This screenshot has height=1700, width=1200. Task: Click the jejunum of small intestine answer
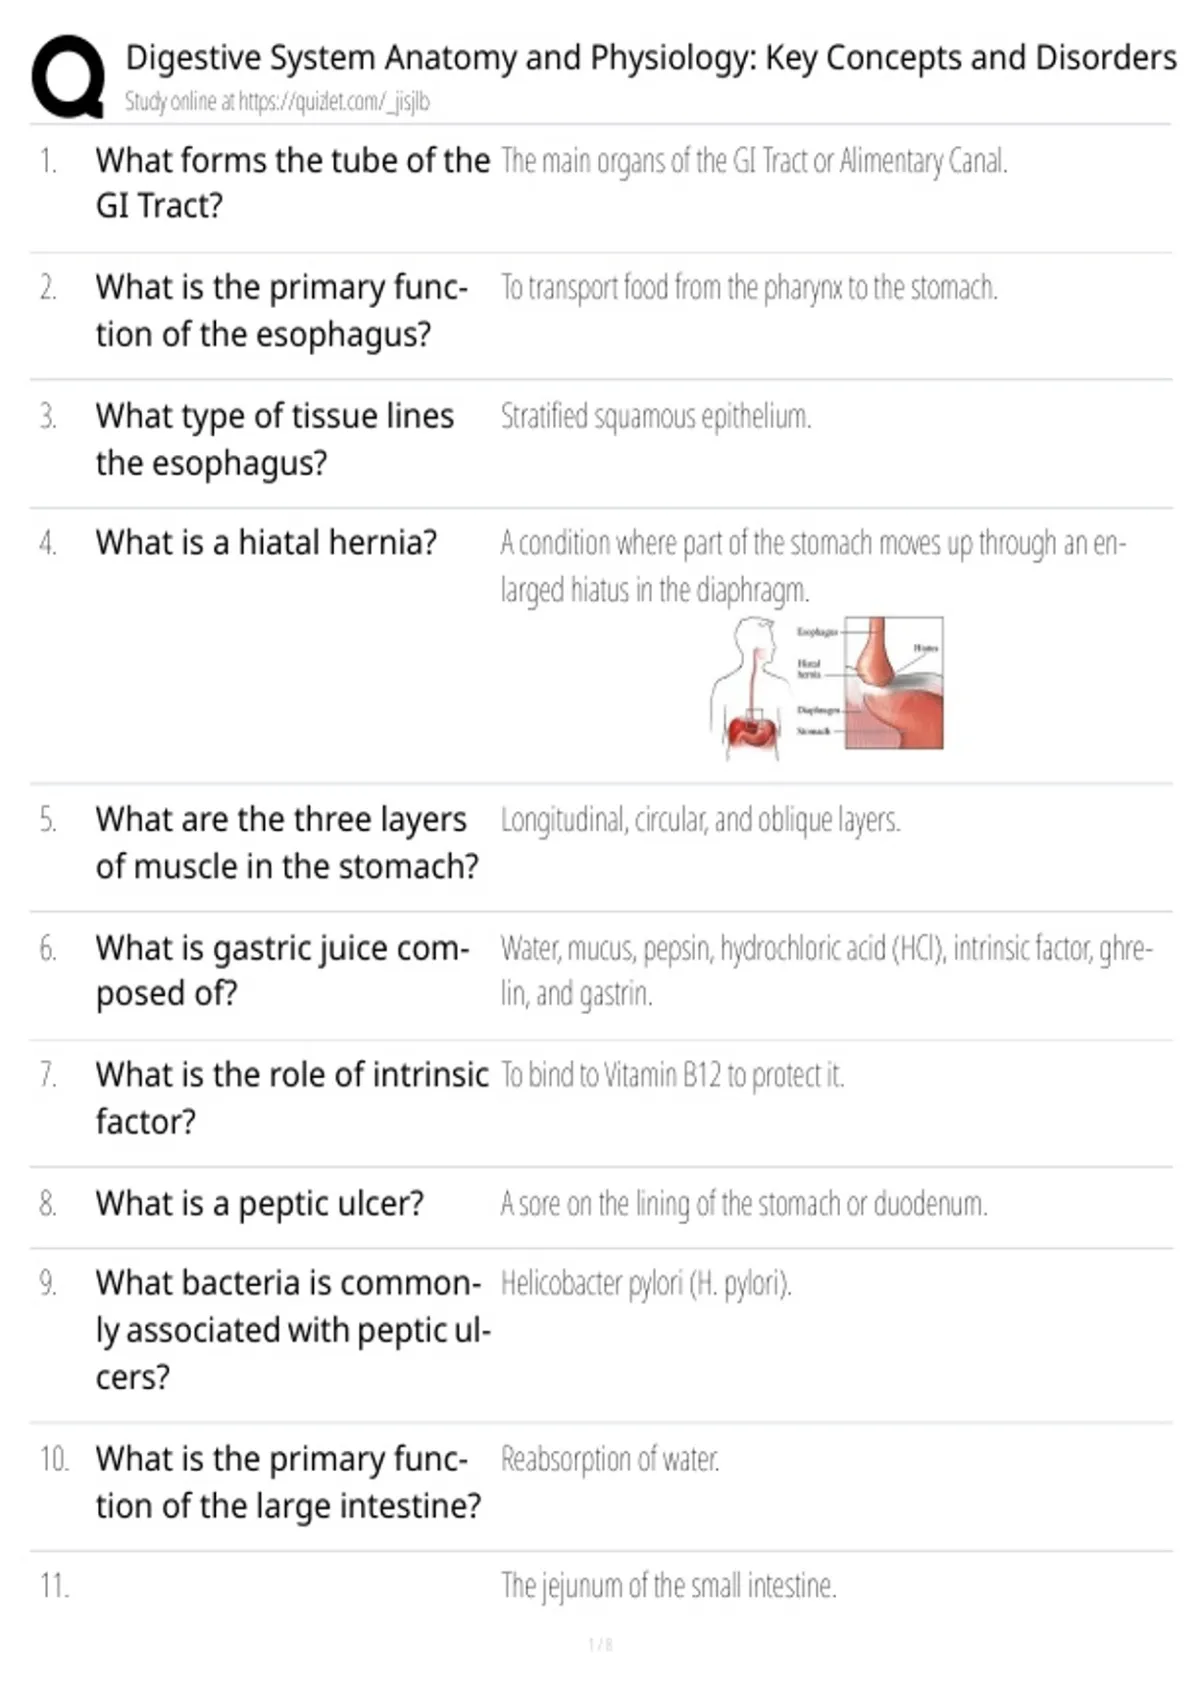pyautogui.click(x=668, y=1585)
